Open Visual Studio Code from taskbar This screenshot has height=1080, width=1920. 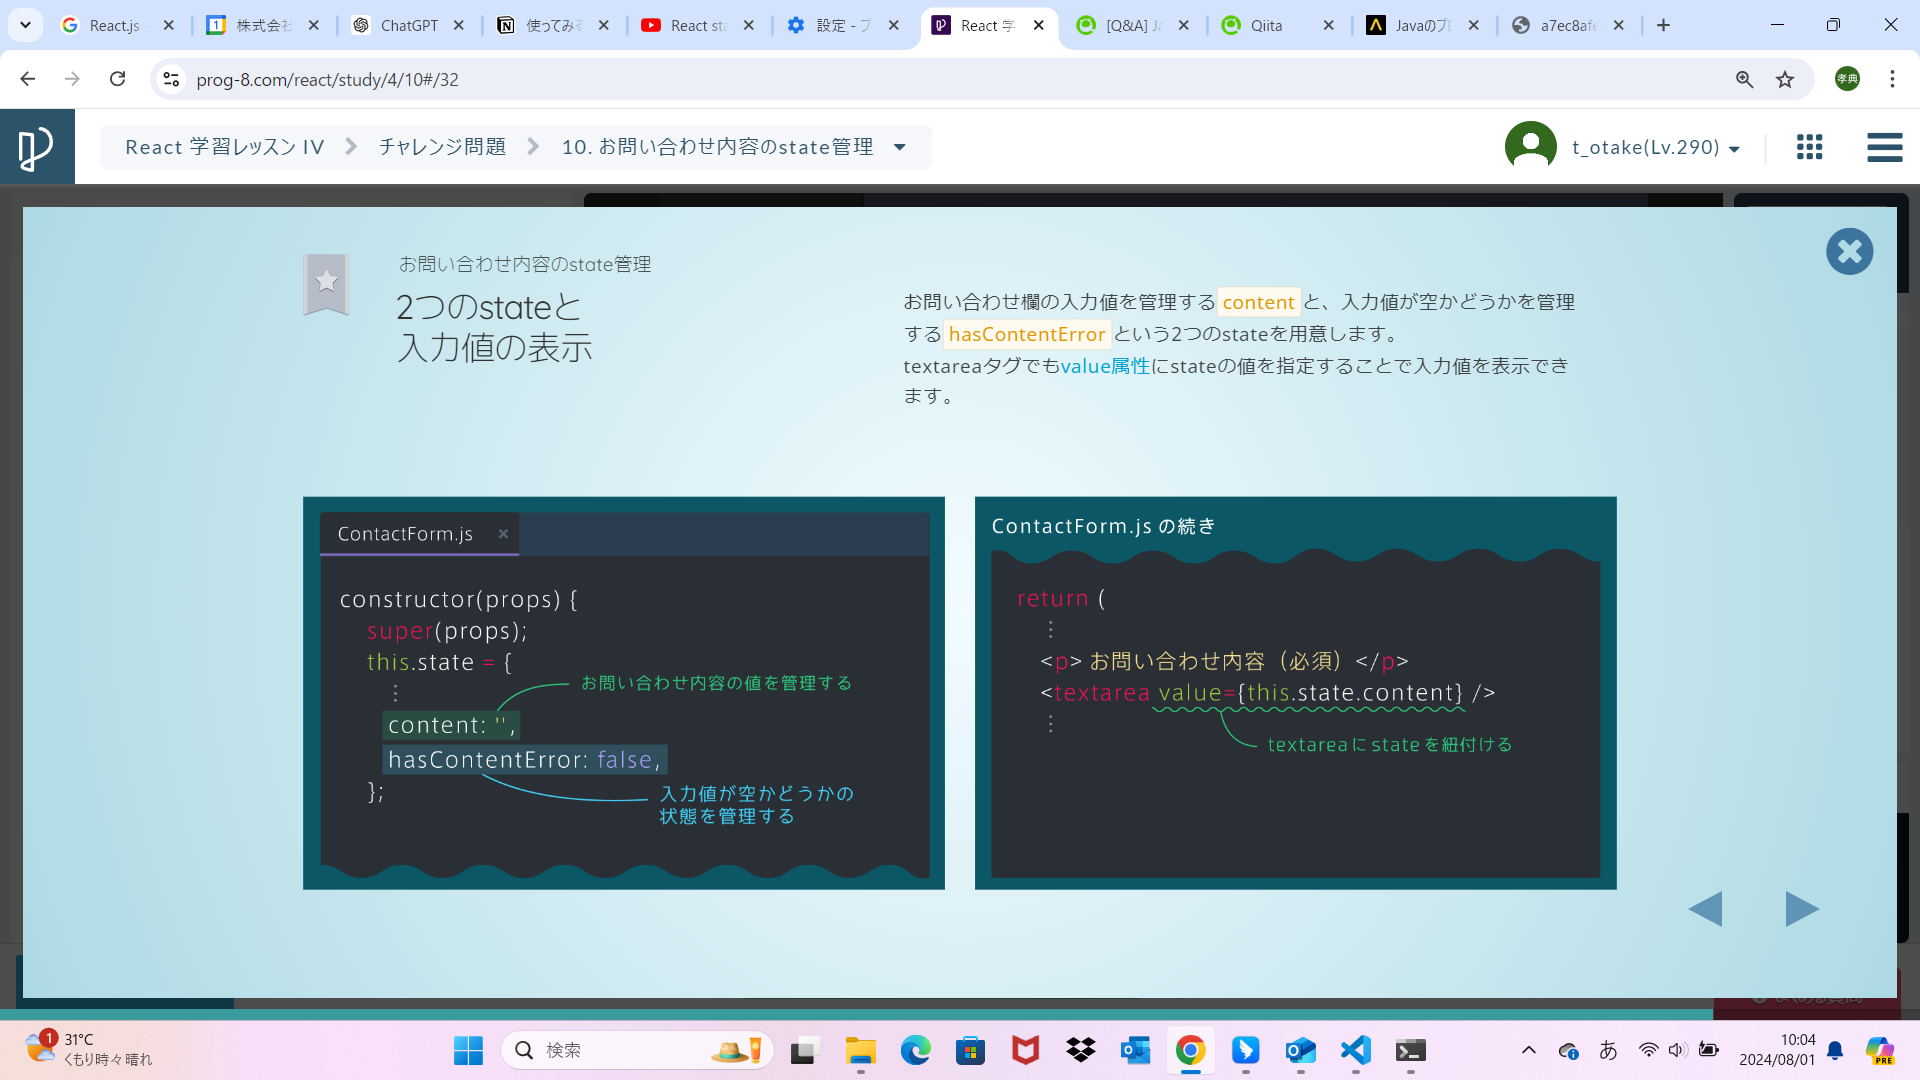[x=1355, y=1050]
